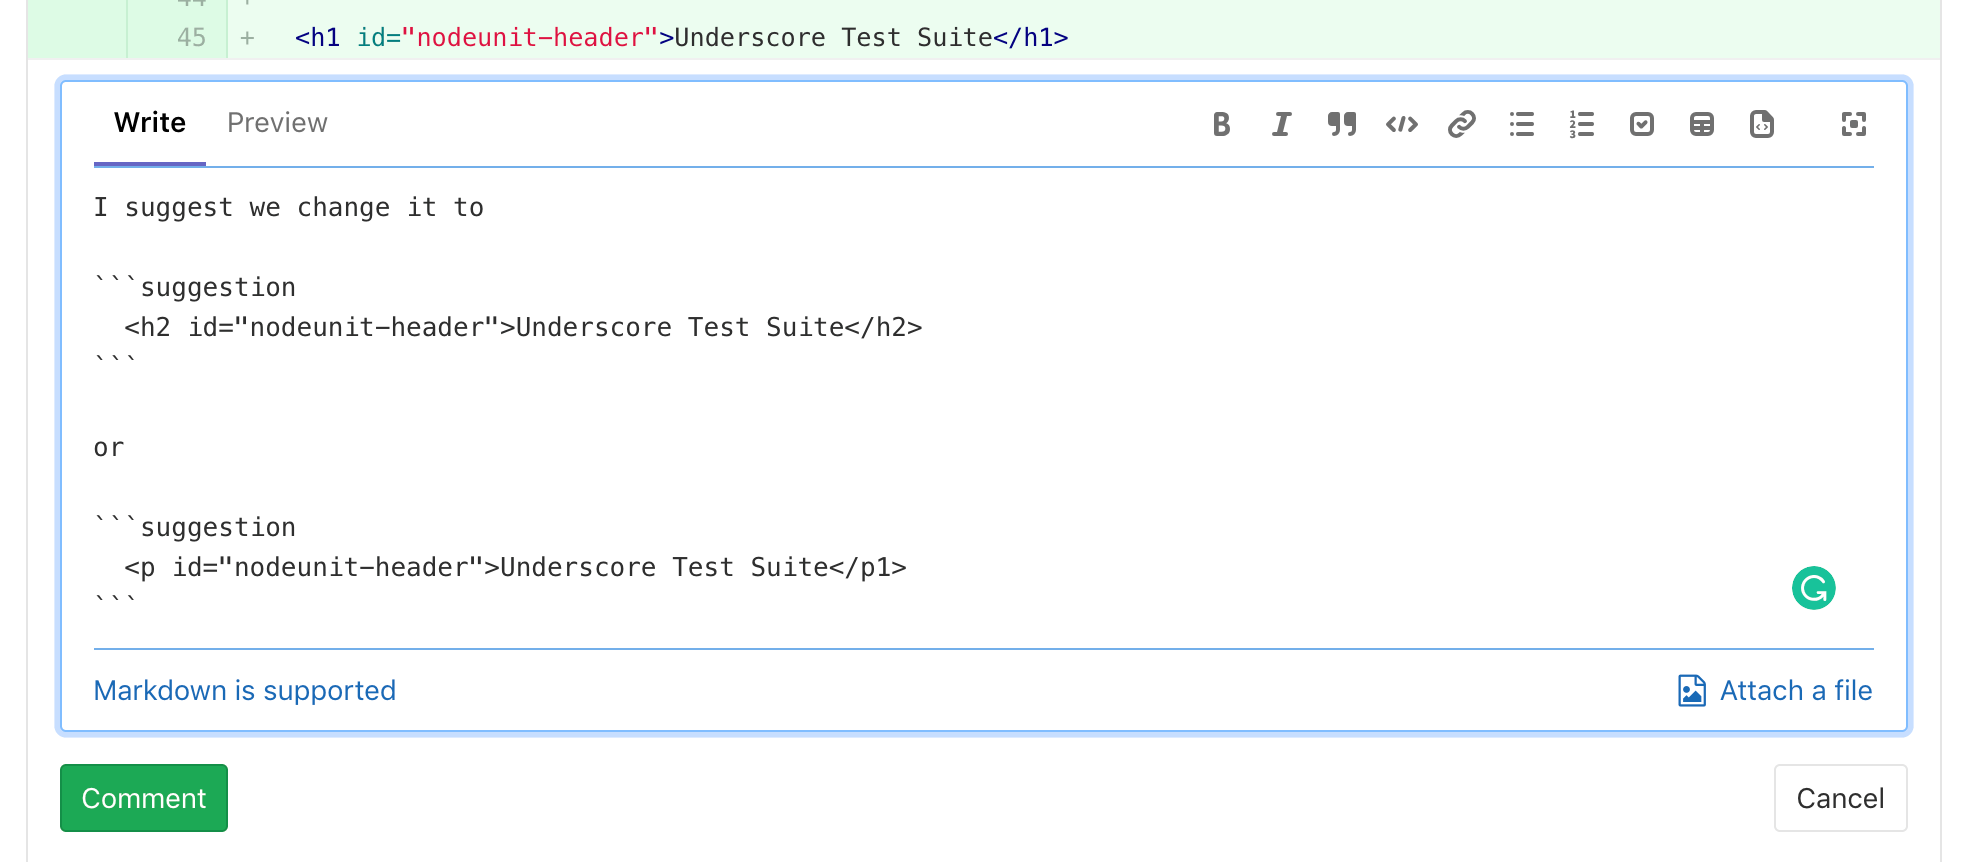Toggle bold formatting in the comment editor
The image size is (1966, 862).
(x=1221, y=124)
